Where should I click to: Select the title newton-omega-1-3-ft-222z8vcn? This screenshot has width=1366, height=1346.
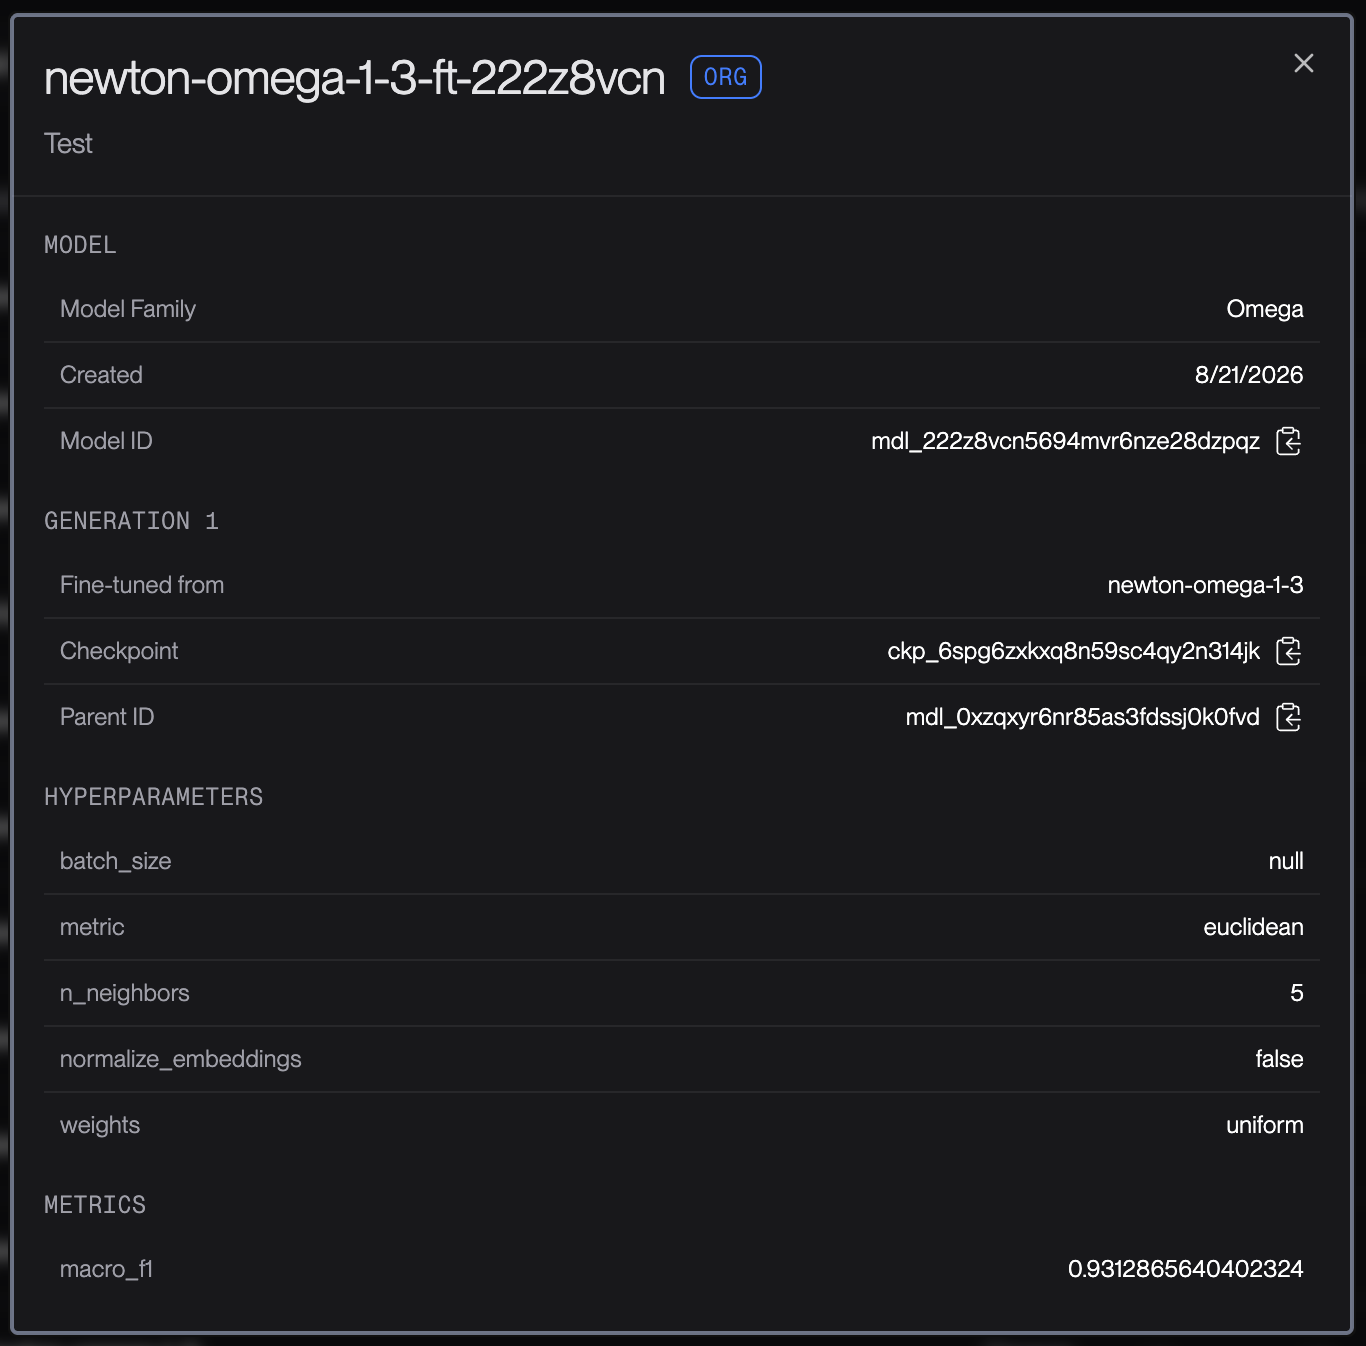355,78
